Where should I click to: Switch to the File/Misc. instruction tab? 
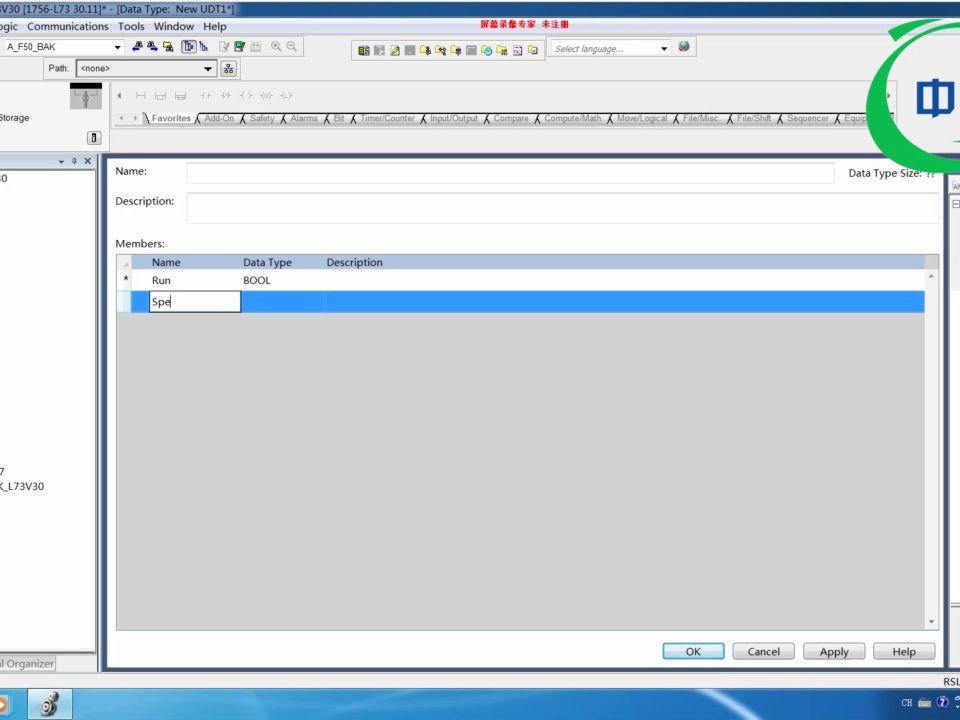702,118
